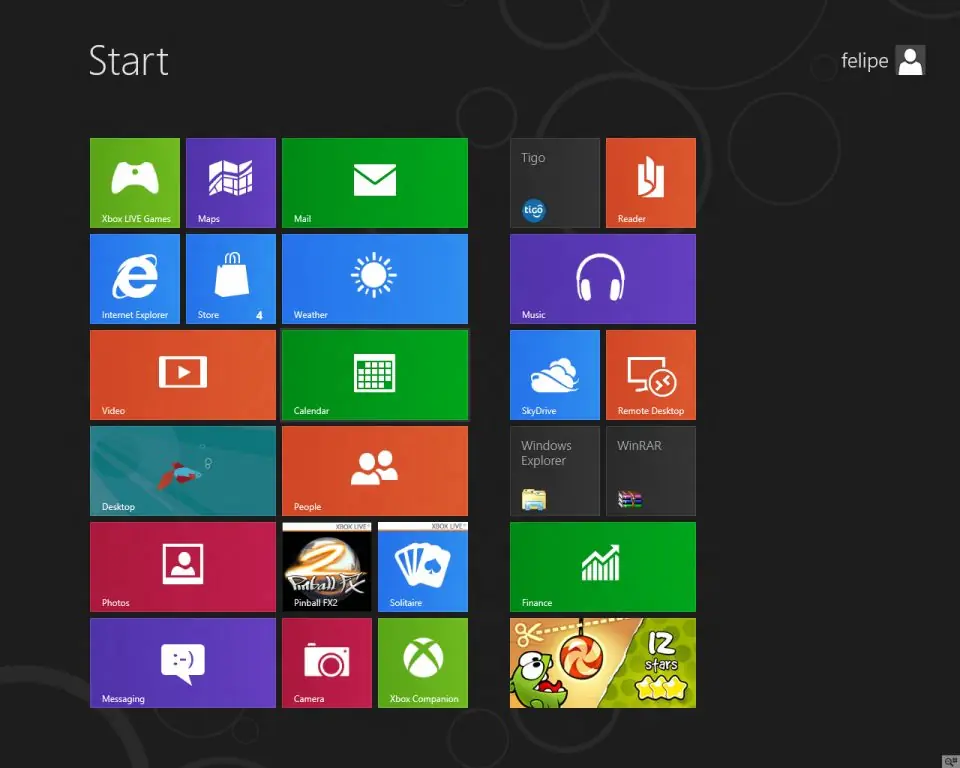960x768 pixels.
Task: Open the Weather tile
Action: [375, 279]
